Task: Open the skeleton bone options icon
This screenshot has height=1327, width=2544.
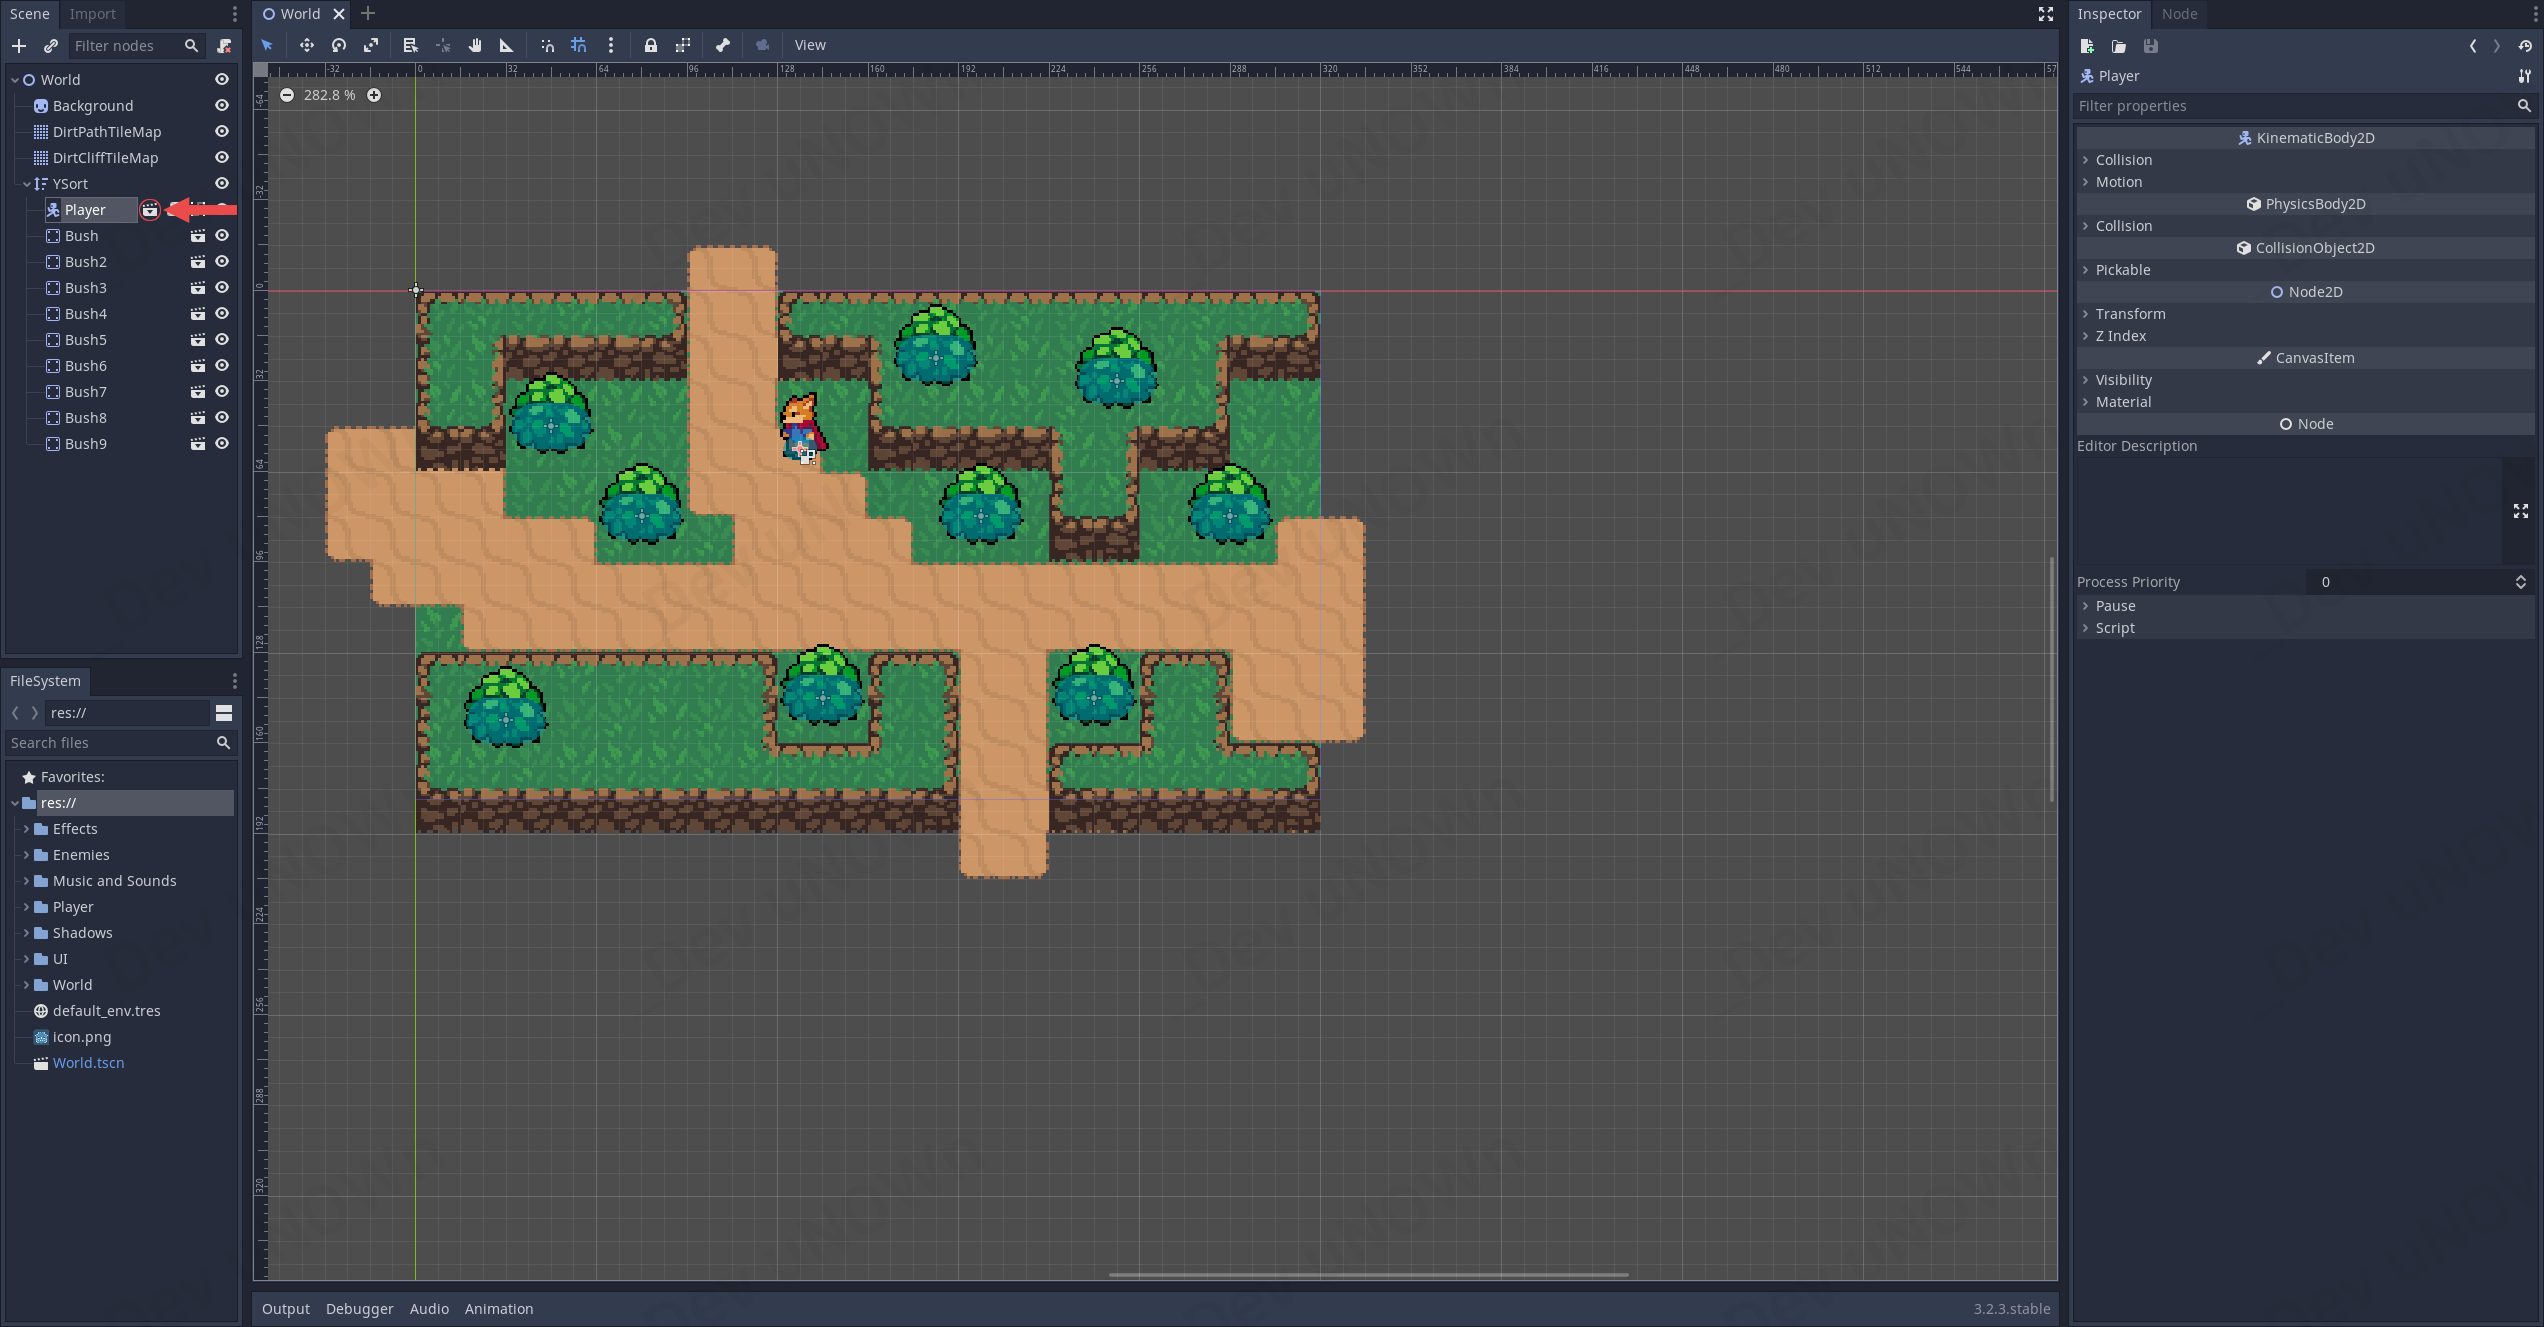Action: click(722, 45)
